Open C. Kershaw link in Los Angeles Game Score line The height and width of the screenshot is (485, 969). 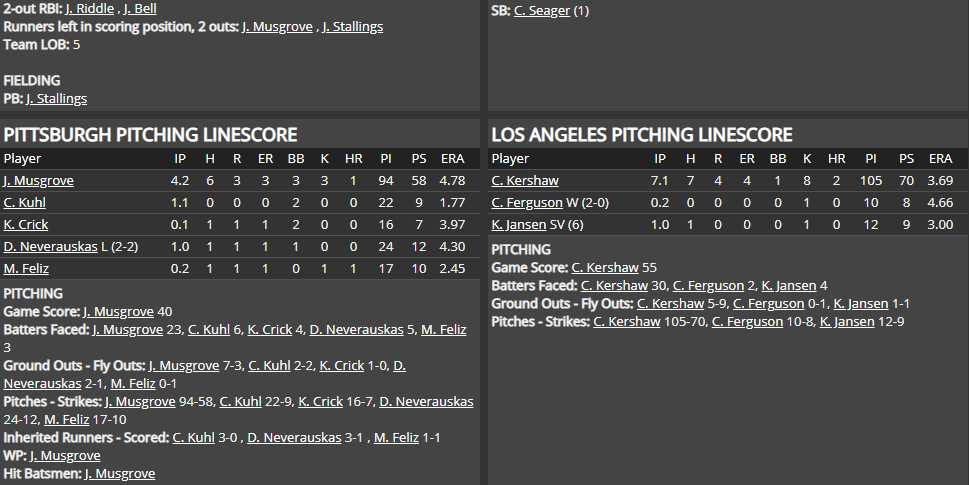click(x=604, y=267)
